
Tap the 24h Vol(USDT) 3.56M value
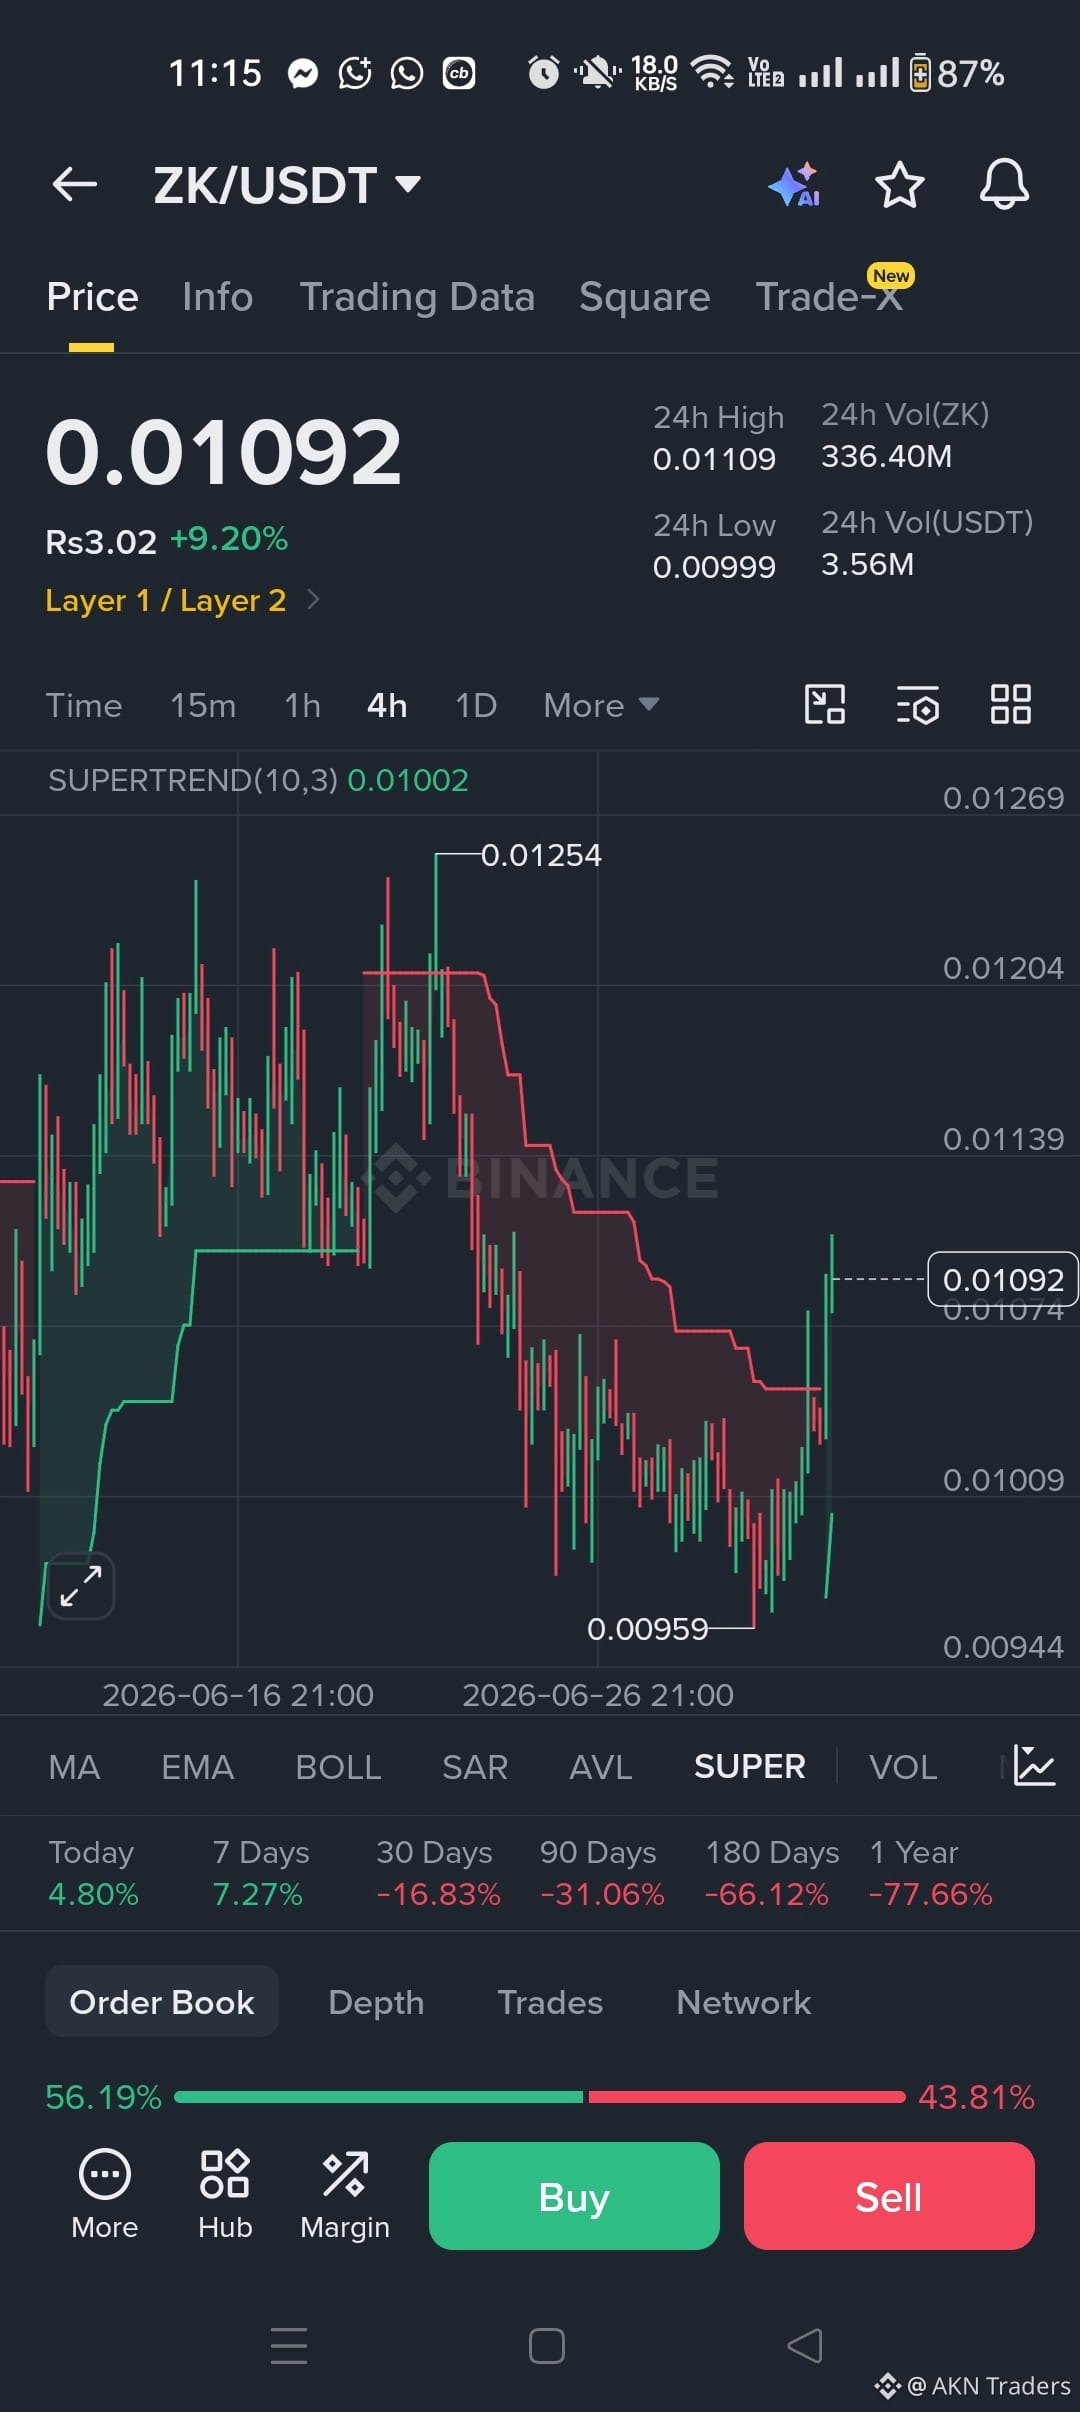pyautogui.click(x=867, y=565)
